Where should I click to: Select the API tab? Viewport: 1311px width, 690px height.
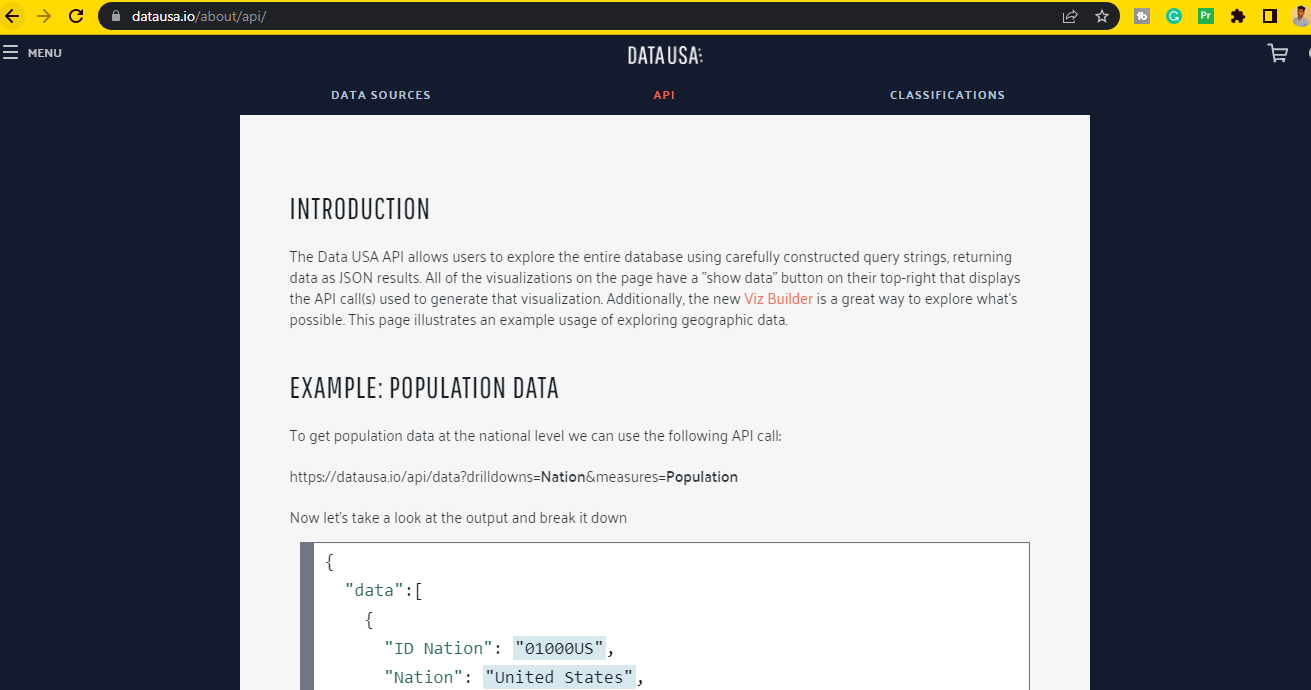tap(664, 95)
